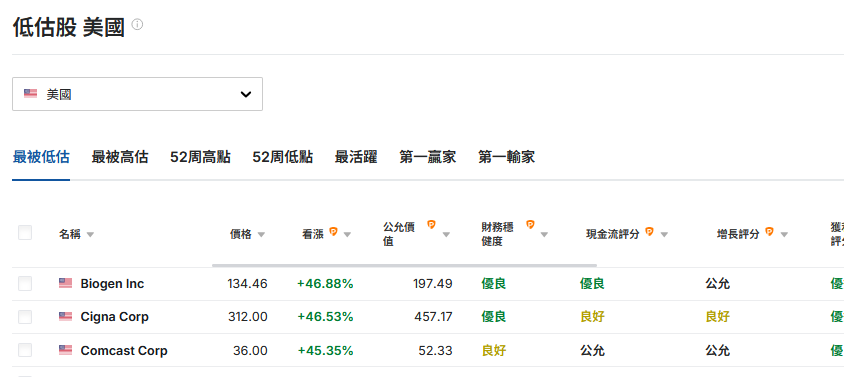
Task: Sort by 現金流評分 column arrow
Action: tap(664, 235)
